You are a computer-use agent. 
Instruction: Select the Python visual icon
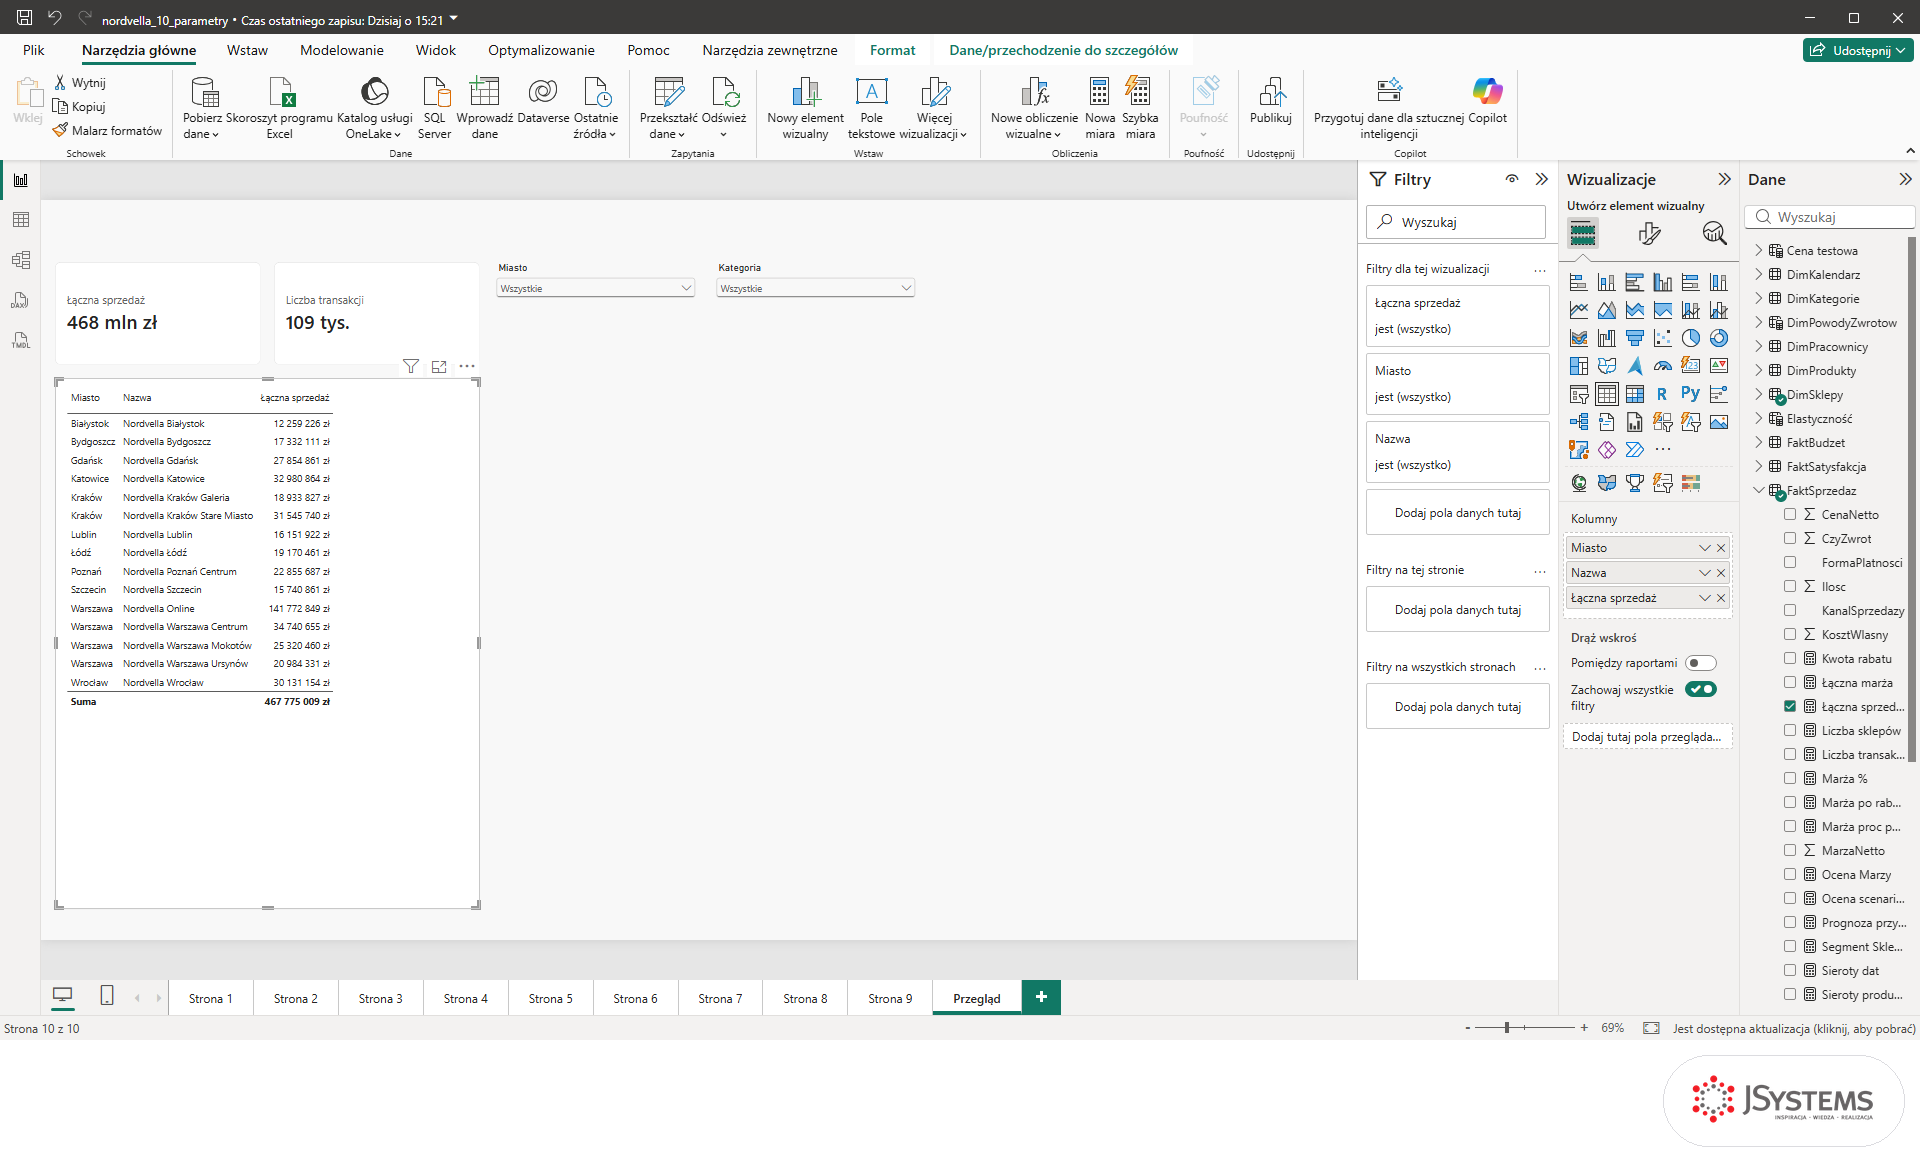pos(1690,393)
